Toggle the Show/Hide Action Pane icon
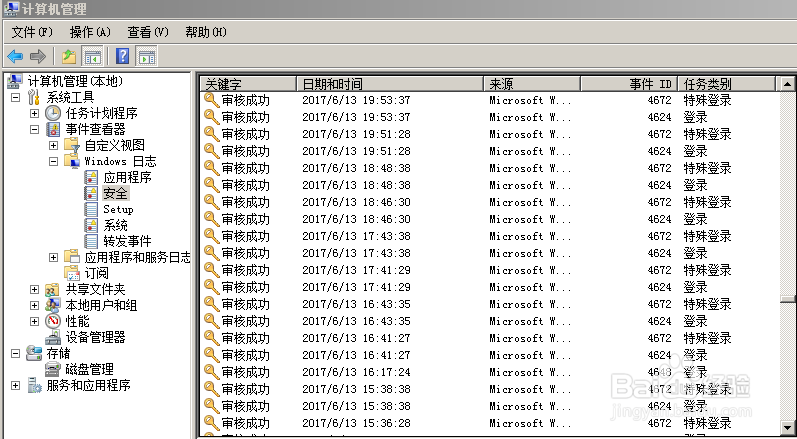This screenshot has width=797, height=439. click(x=147, y=56)
